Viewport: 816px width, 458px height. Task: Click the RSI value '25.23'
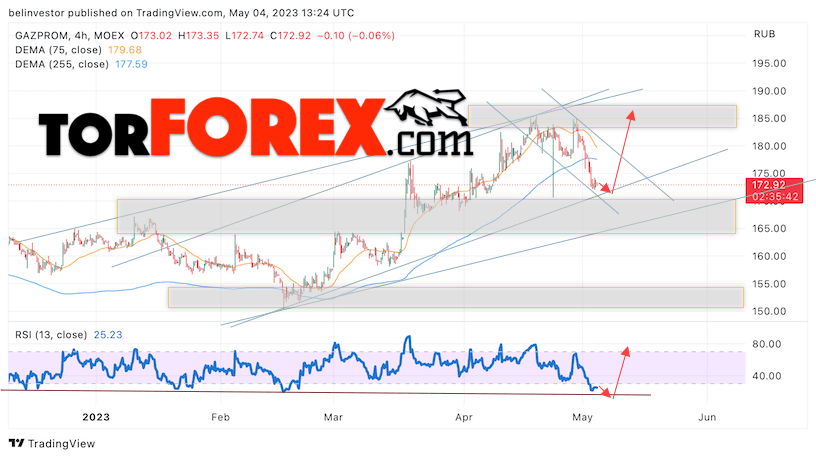click(x=108, y=335)
